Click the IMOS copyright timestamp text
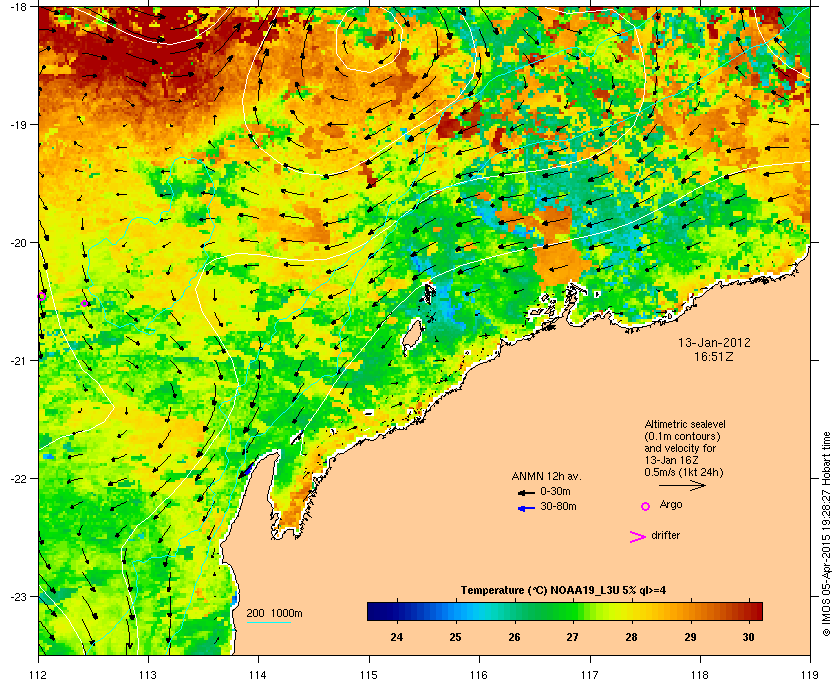Image resolution: width=840 pixels, height=680 pixels. (x=826, y=536)
